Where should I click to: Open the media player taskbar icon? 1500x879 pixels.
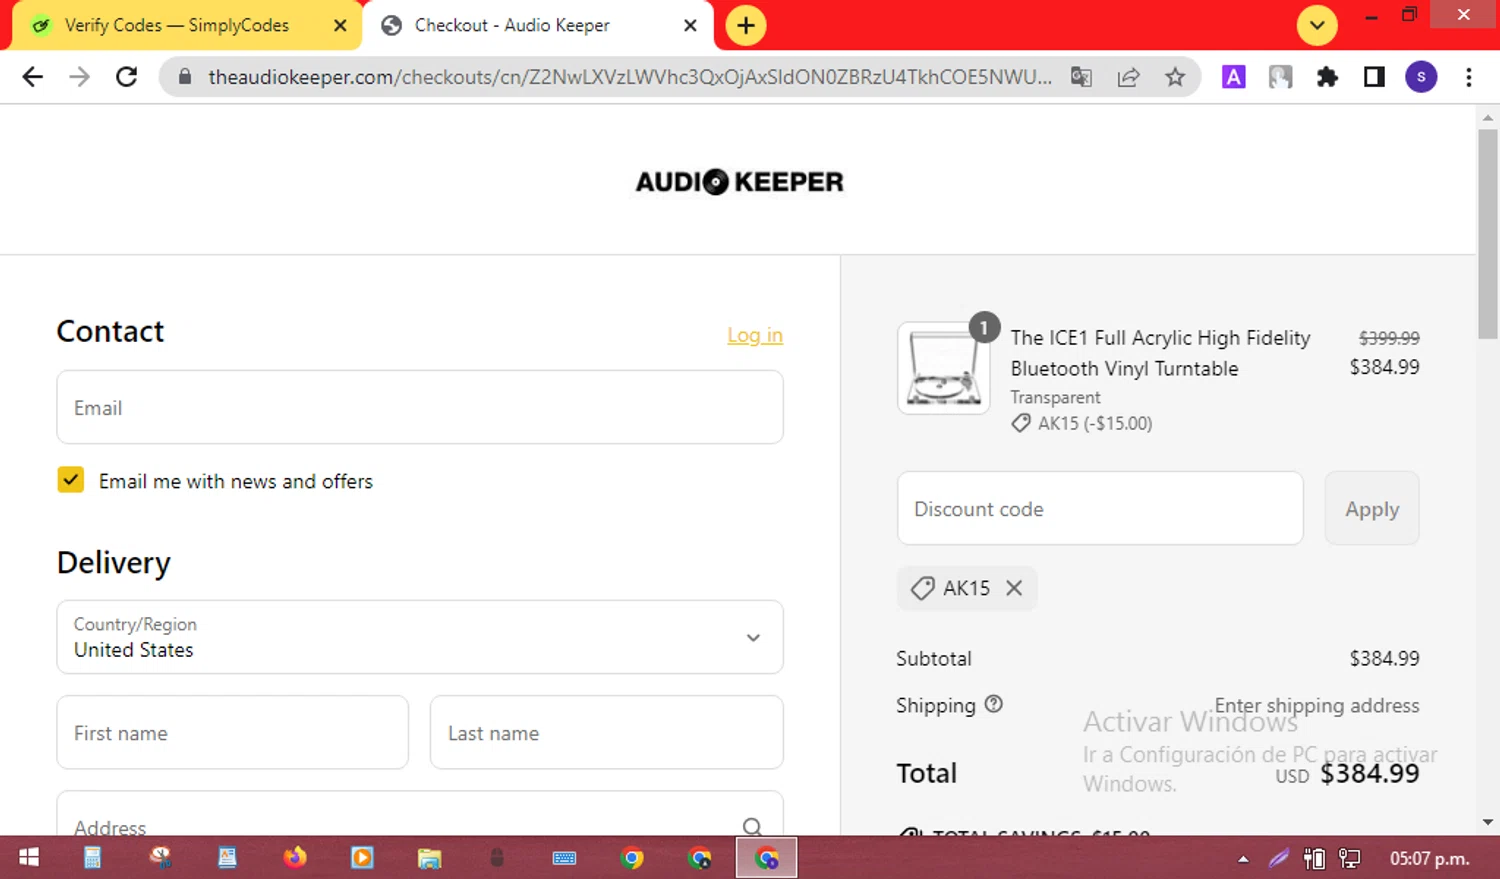point(362,858)
